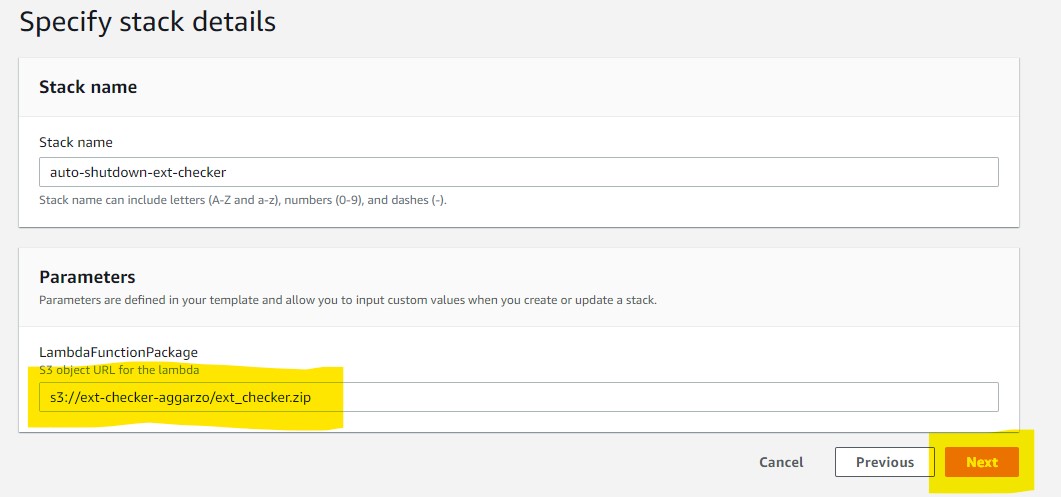Click the Parameters description sentence

[x=348, y=300]
